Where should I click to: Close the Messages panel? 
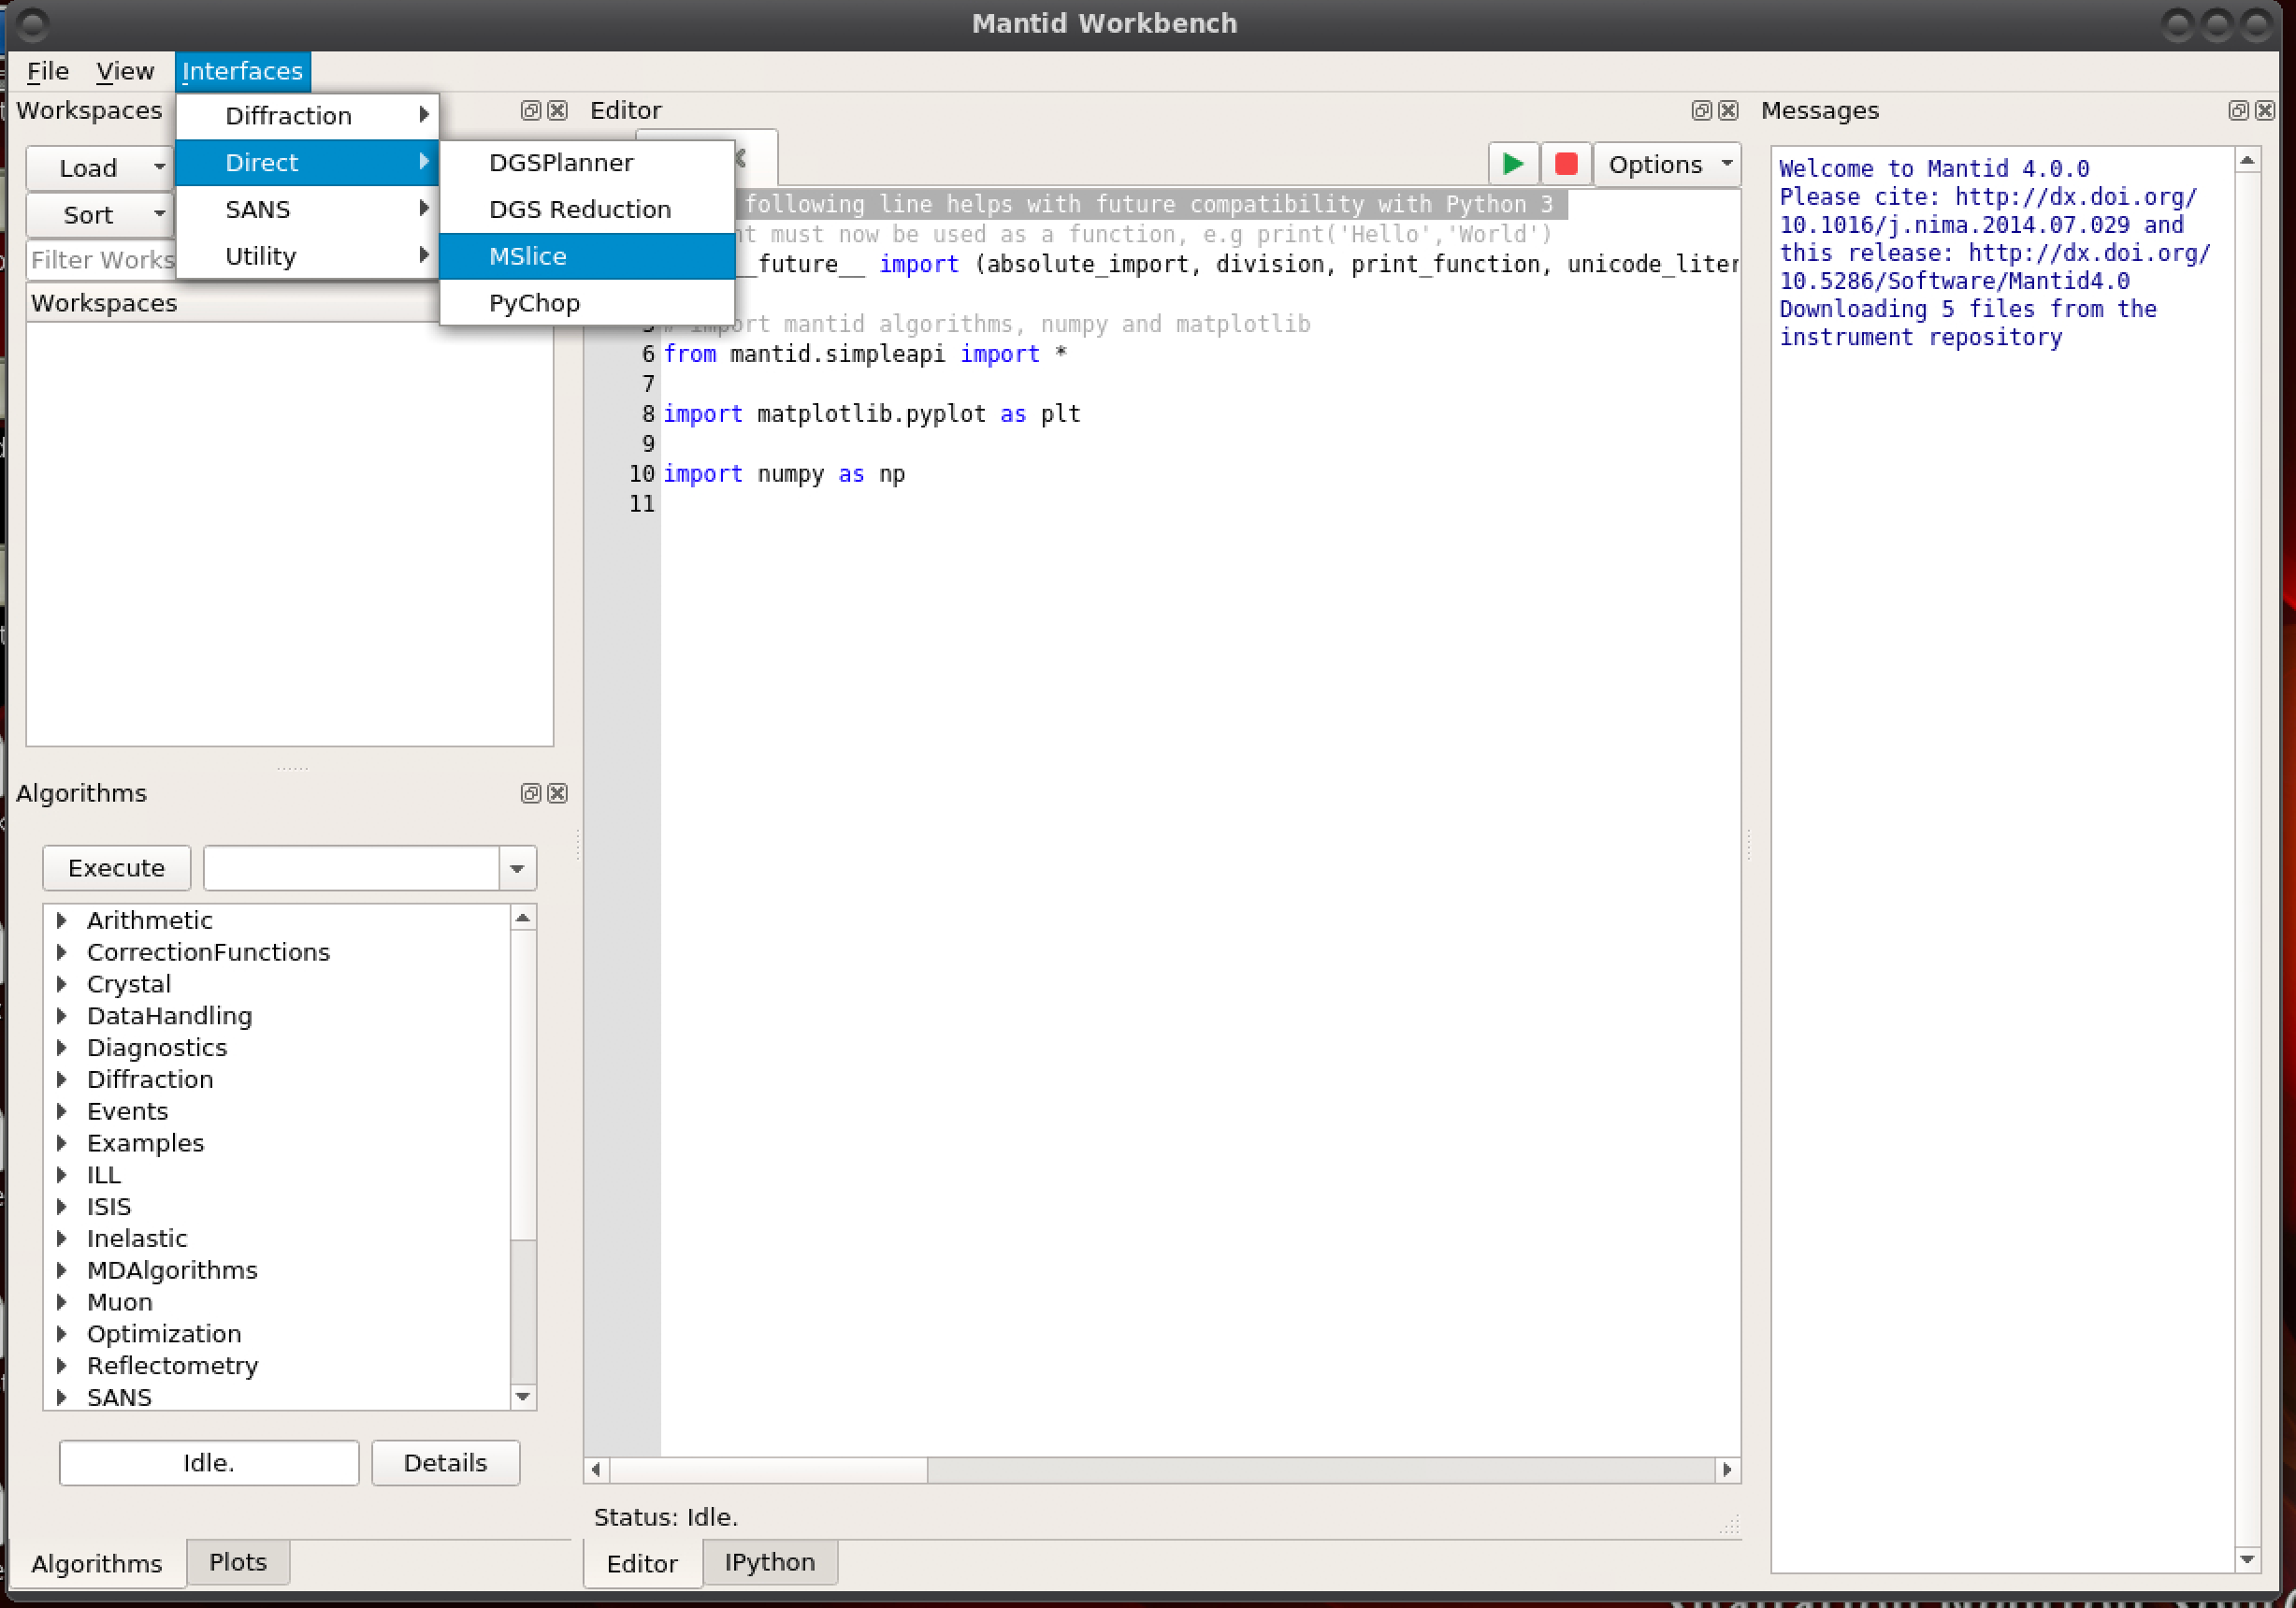click(2265, 110)
